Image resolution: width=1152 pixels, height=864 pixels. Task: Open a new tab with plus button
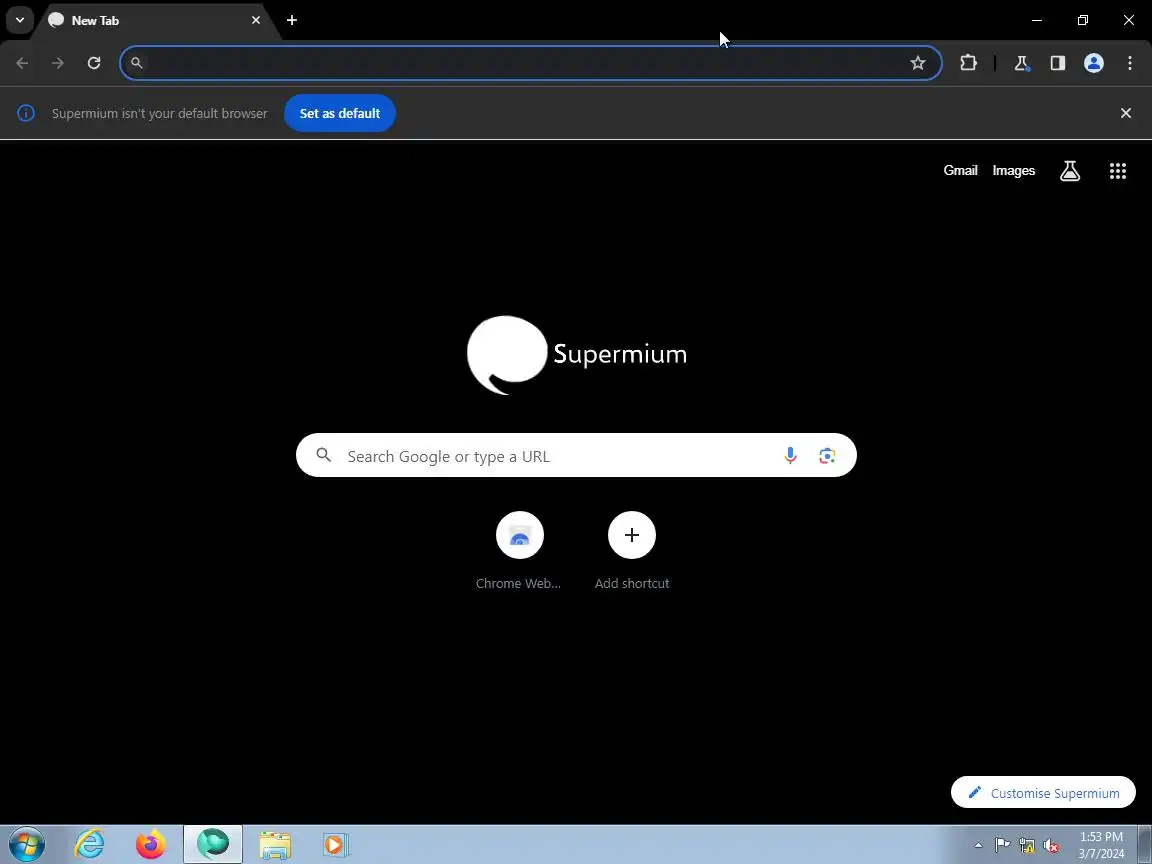(x=292, y=20)
